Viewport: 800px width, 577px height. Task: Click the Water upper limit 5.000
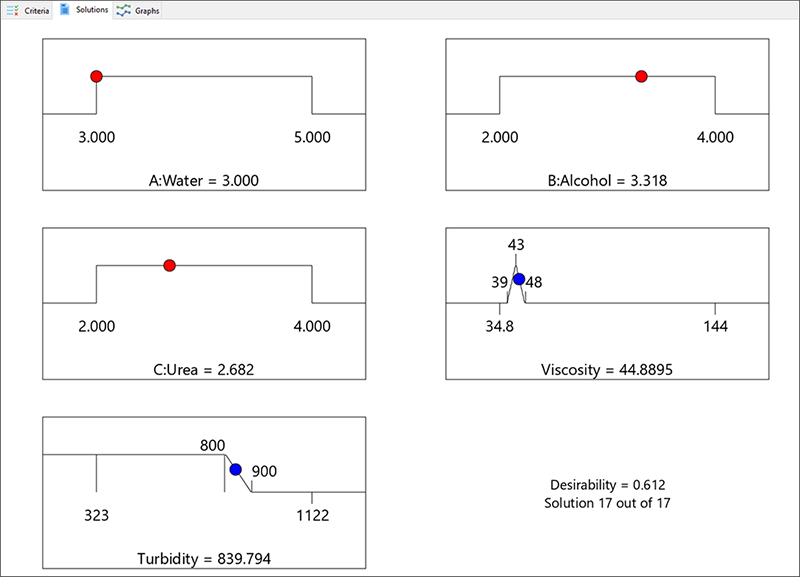[x=312, y=138]
